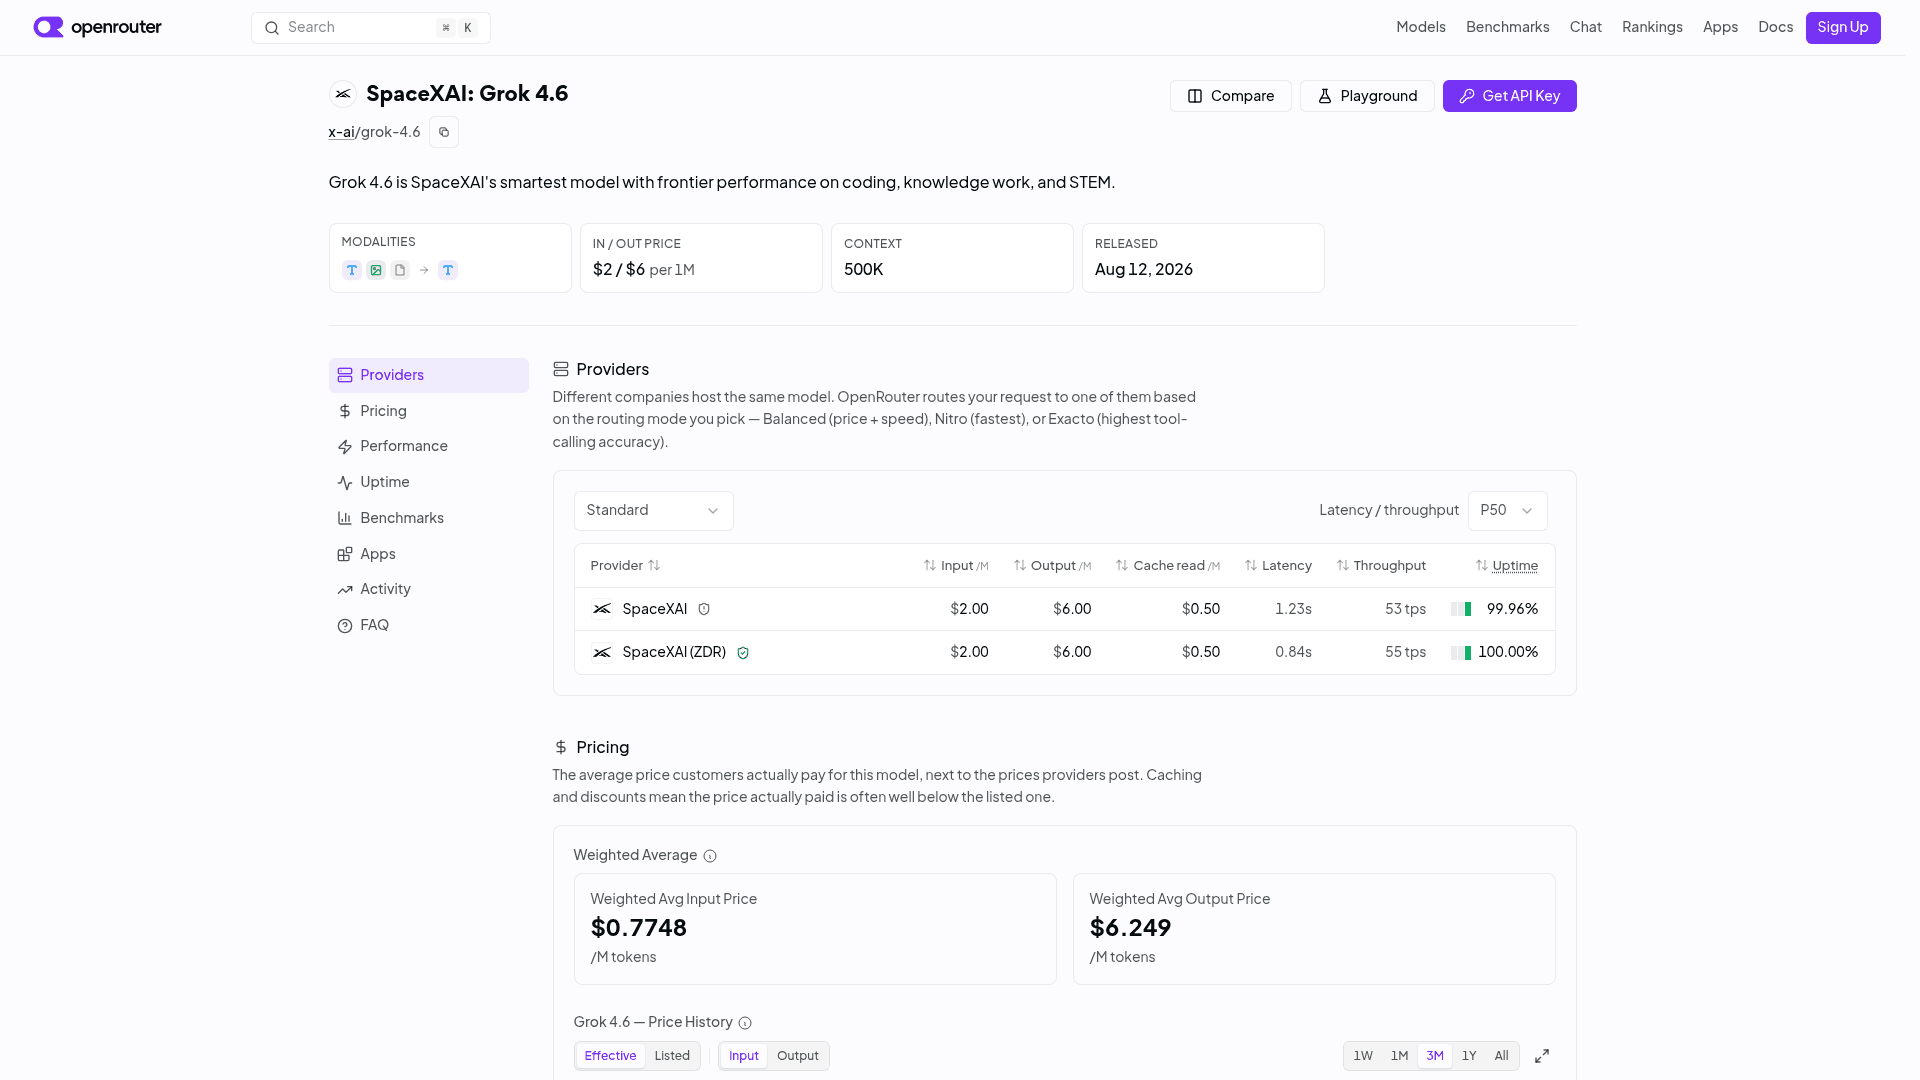The height and width of the screenshot is (1080, 1920).
Task: Click the Weighted Avg Output Price card
Action: (1314, 929)
